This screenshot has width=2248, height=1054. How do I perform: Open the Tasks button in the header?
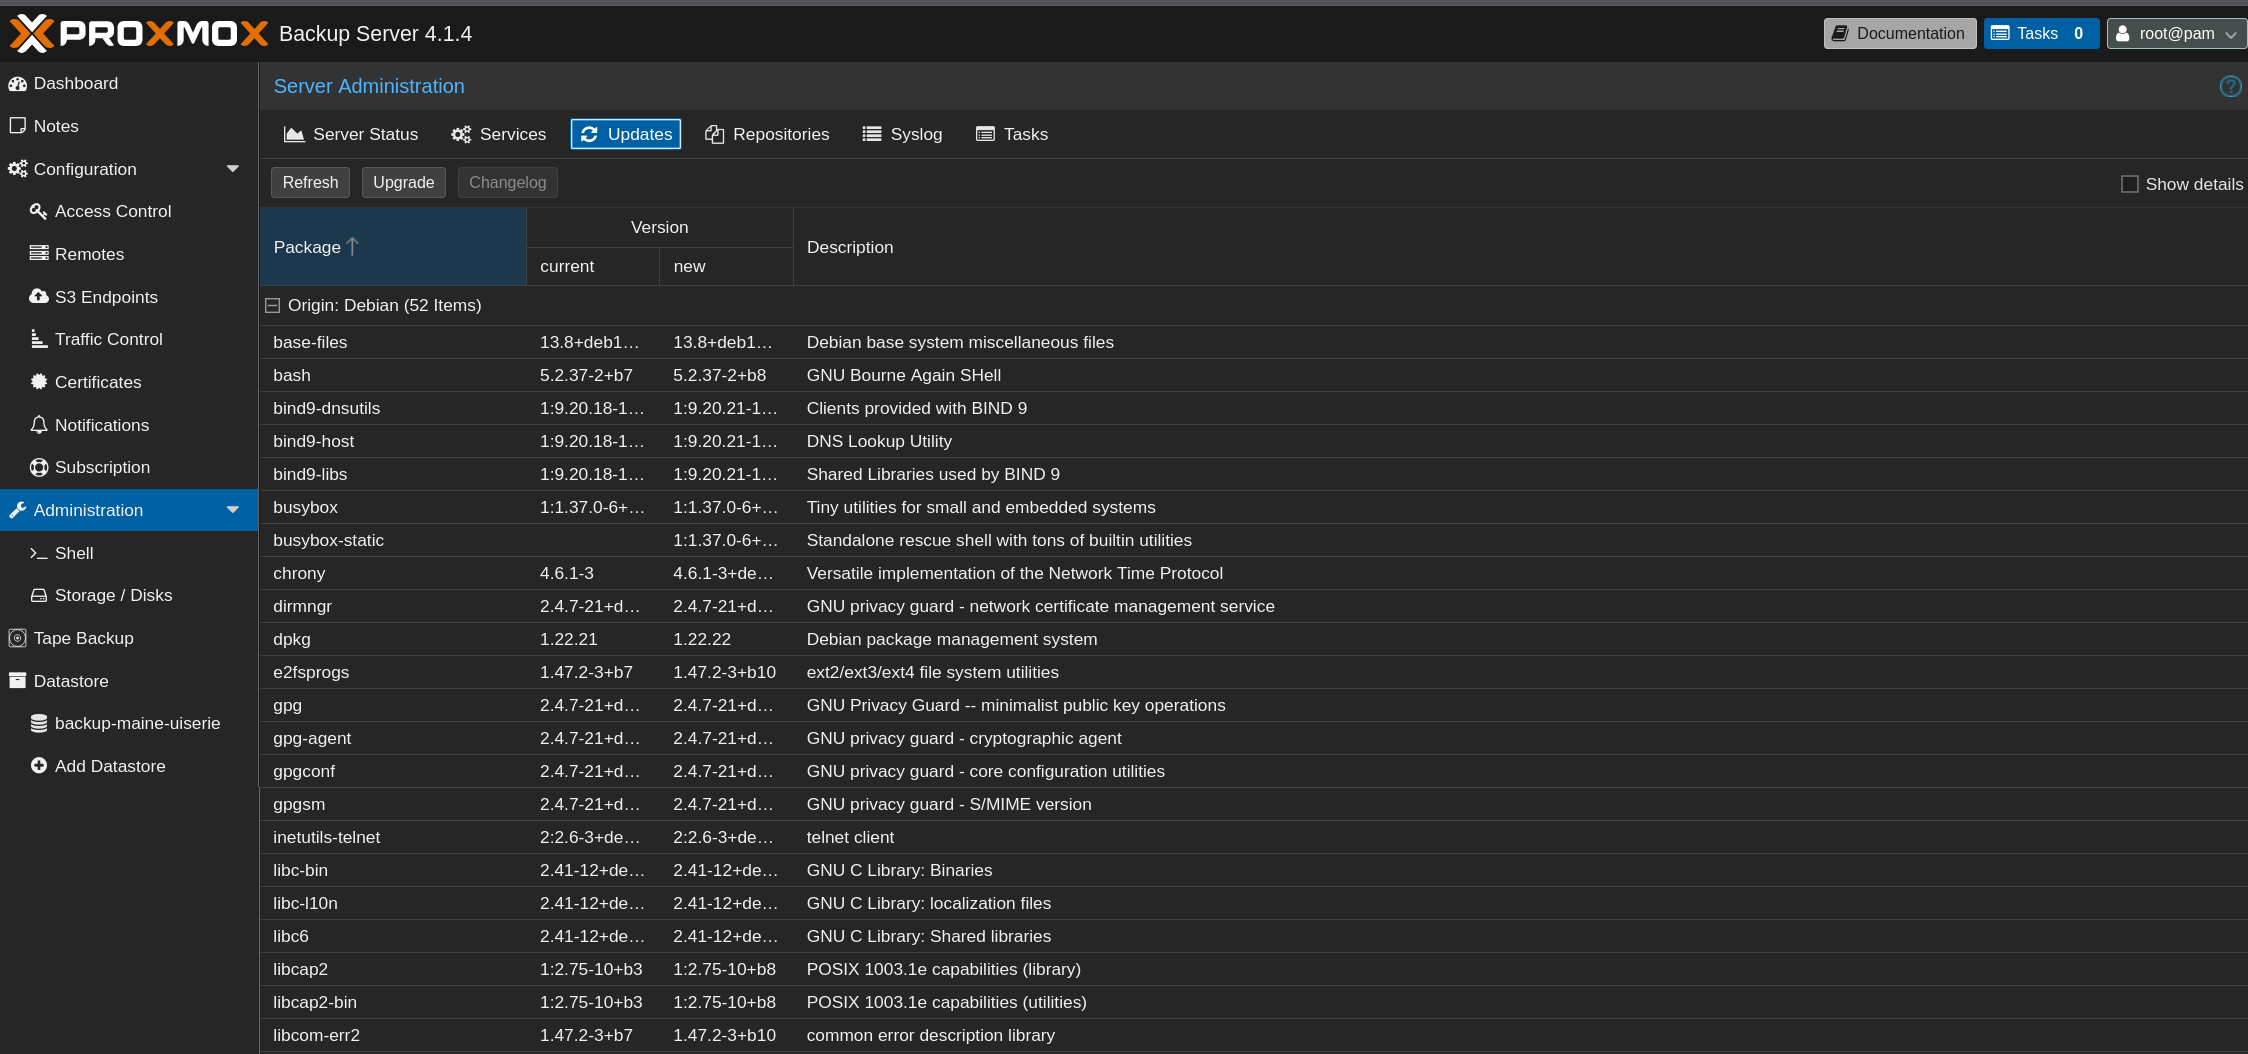pyautogui.click(x=2041, y=33)
